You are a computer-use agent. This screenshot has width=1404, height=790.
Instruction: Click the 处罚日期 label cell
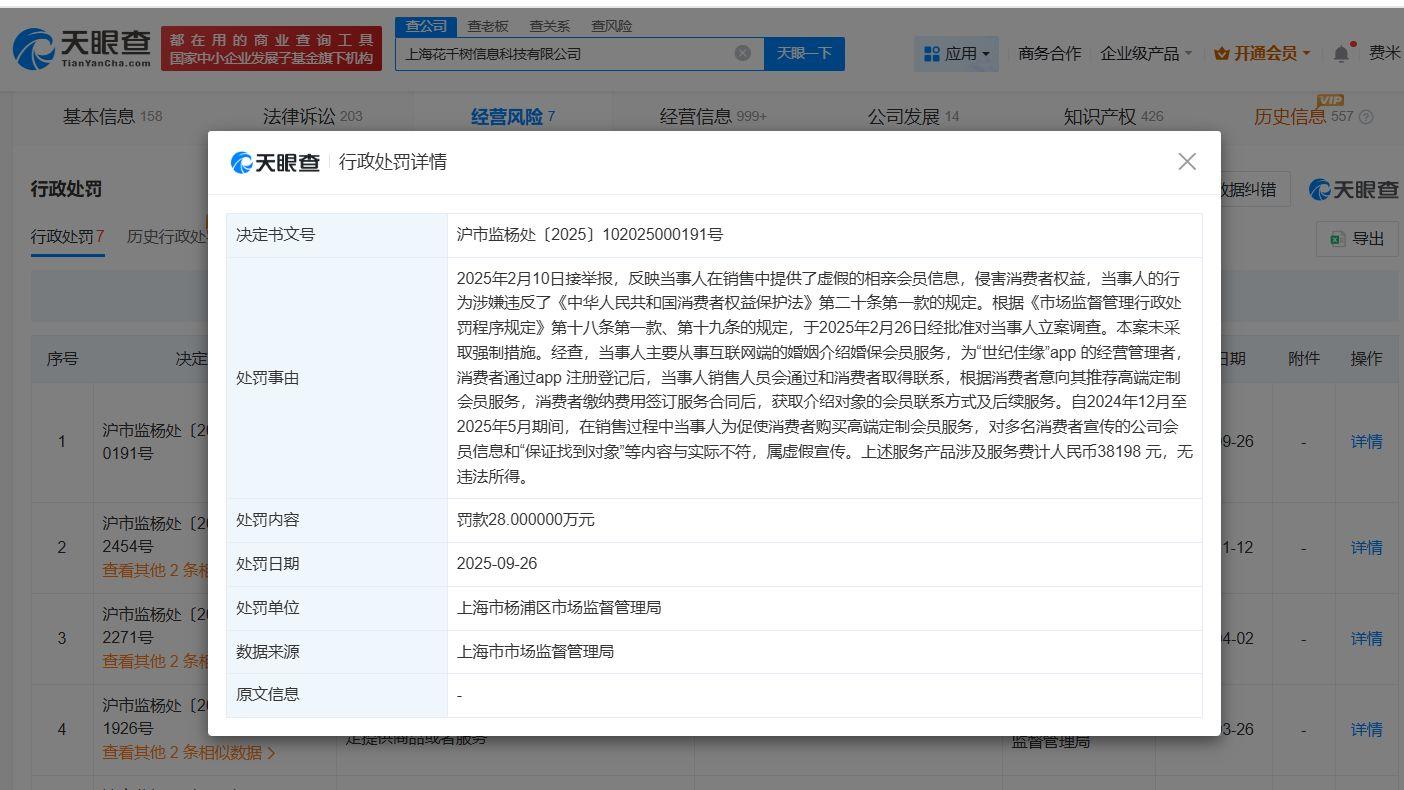coord(337,564)
